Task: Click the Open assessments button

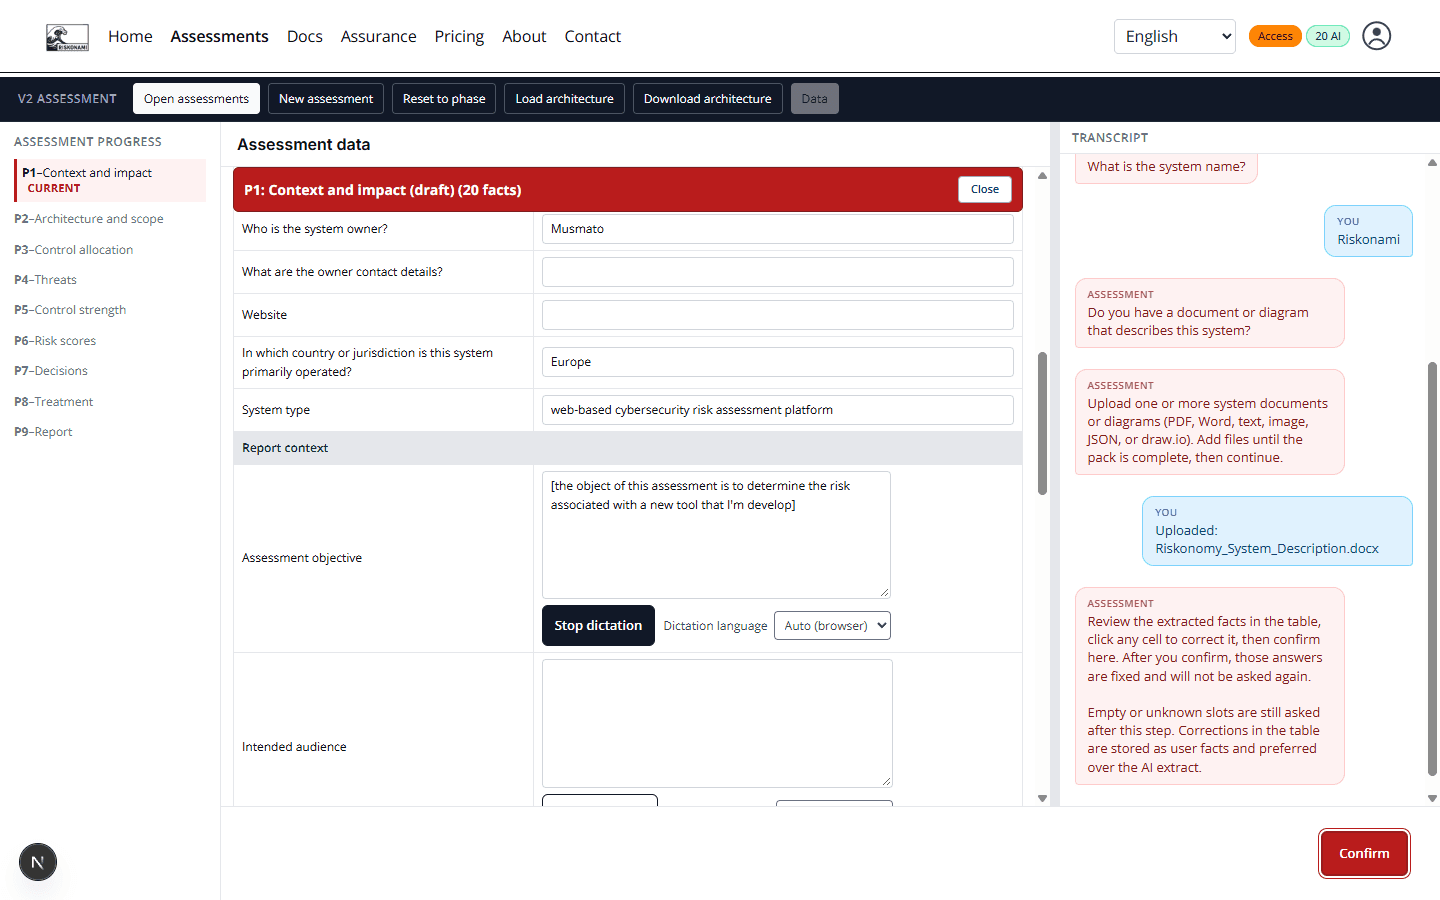Action: click(196, 99)
